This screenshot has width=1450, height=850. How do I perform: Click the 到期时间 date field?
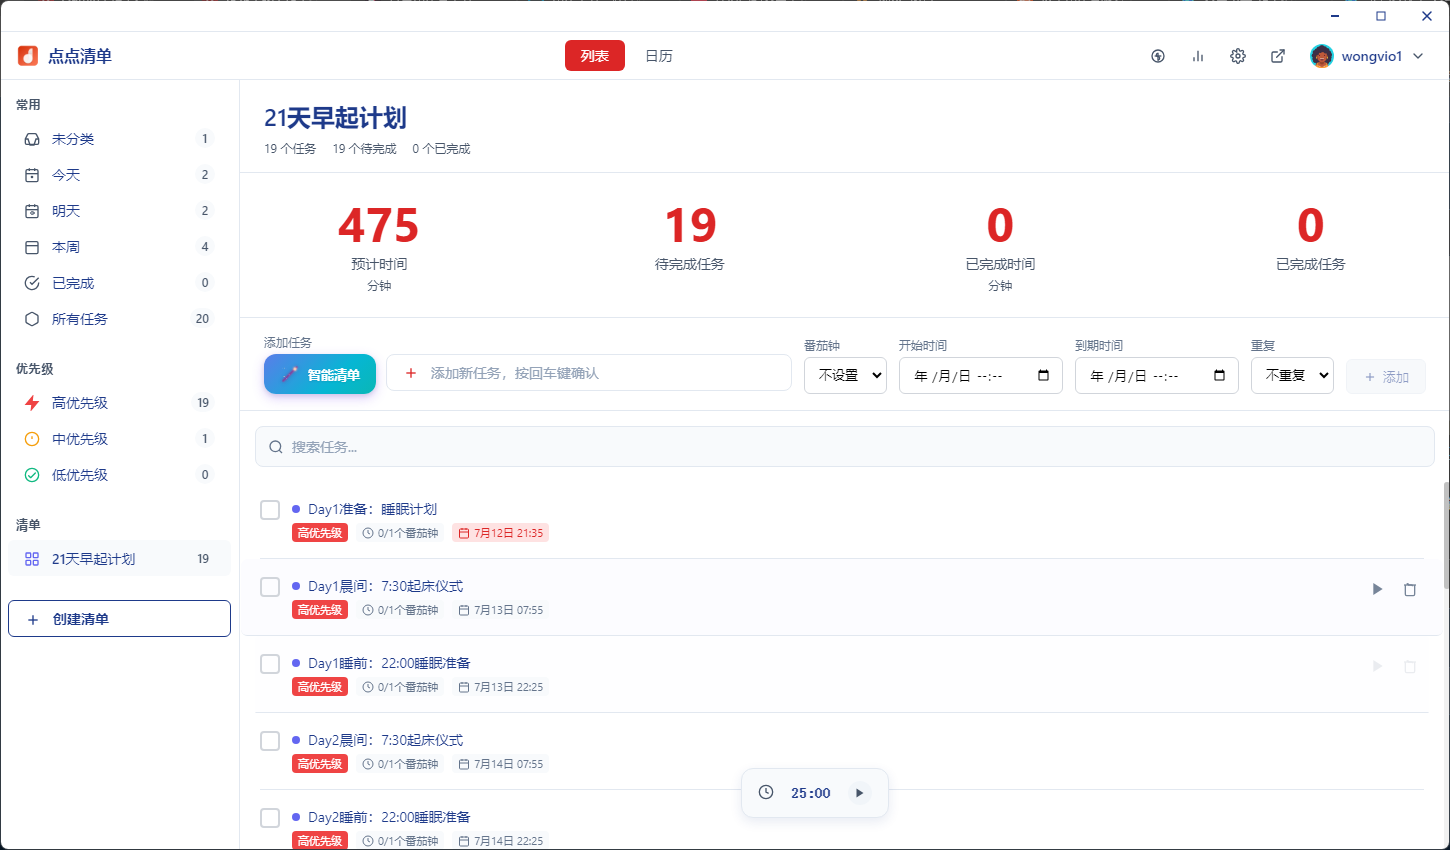click(x=1156, y=375)
